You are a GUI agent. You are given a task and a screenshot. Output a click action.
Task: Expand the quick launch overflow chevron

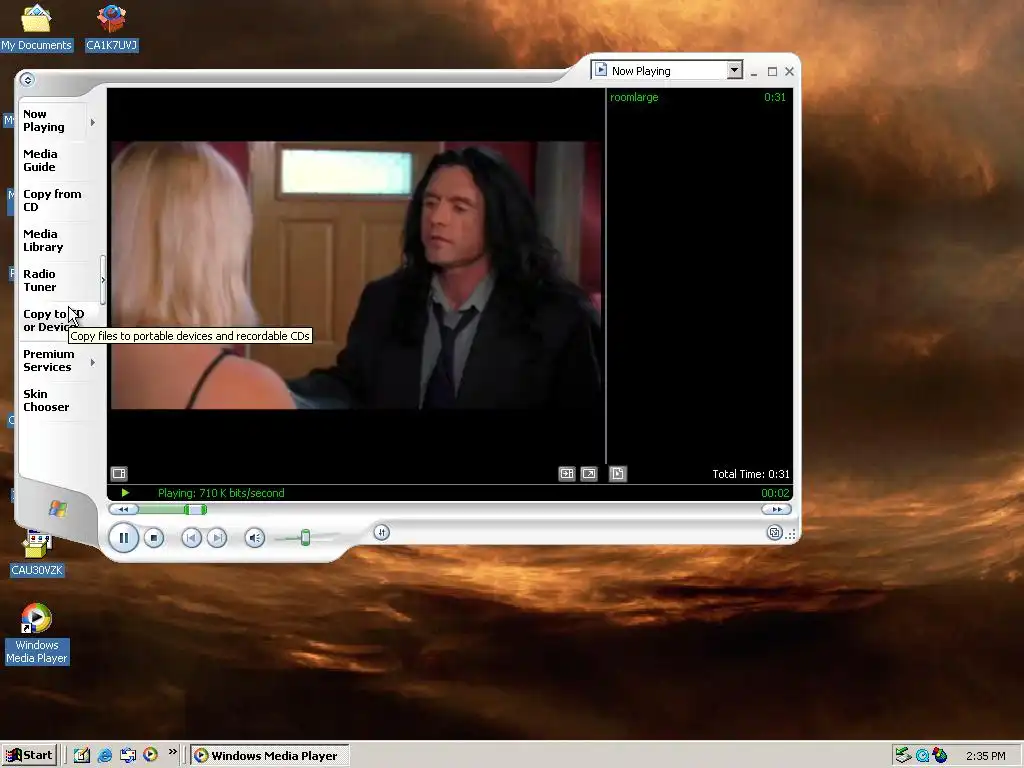[x=172, y=752]
